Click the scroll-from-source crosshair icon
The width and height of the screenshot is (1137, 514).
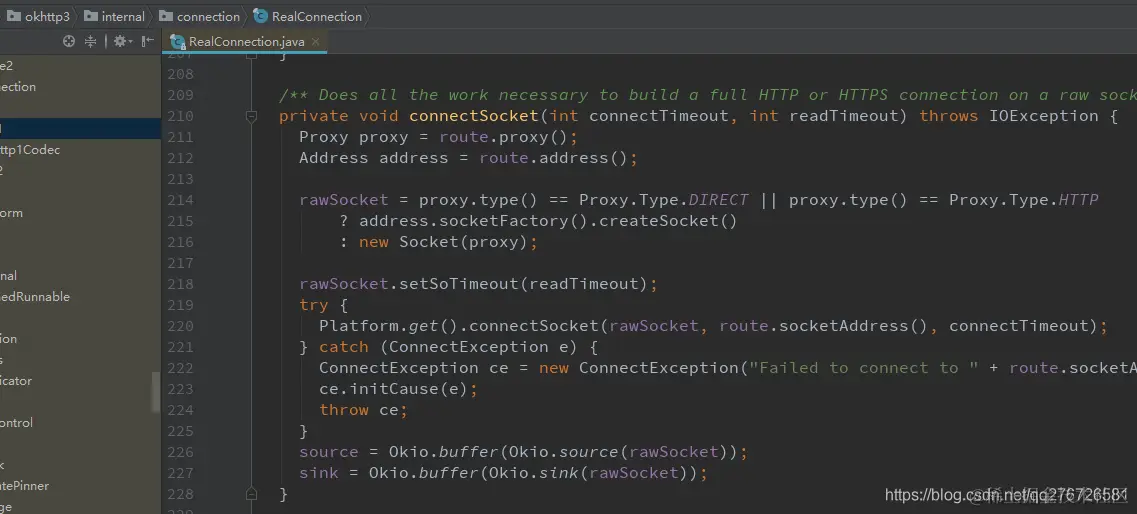point(69,41)
